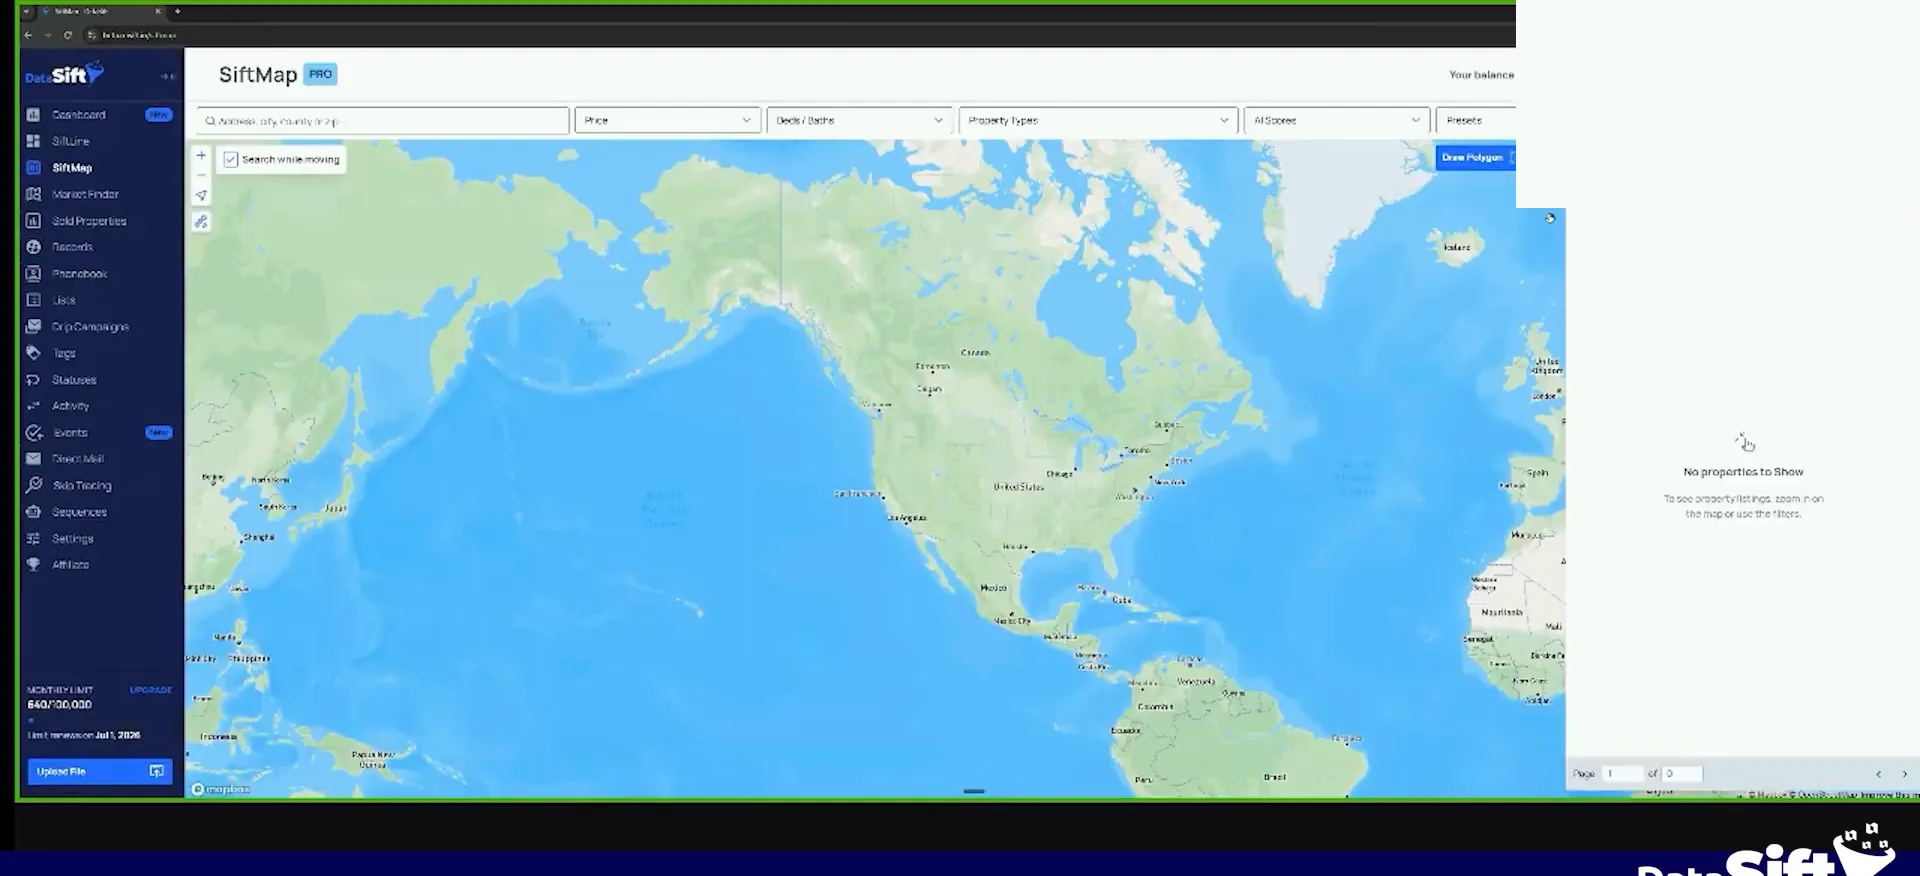1920x876 pixels.
Task: Click the Phonebook sidebar icon
Action: [33, 274]
